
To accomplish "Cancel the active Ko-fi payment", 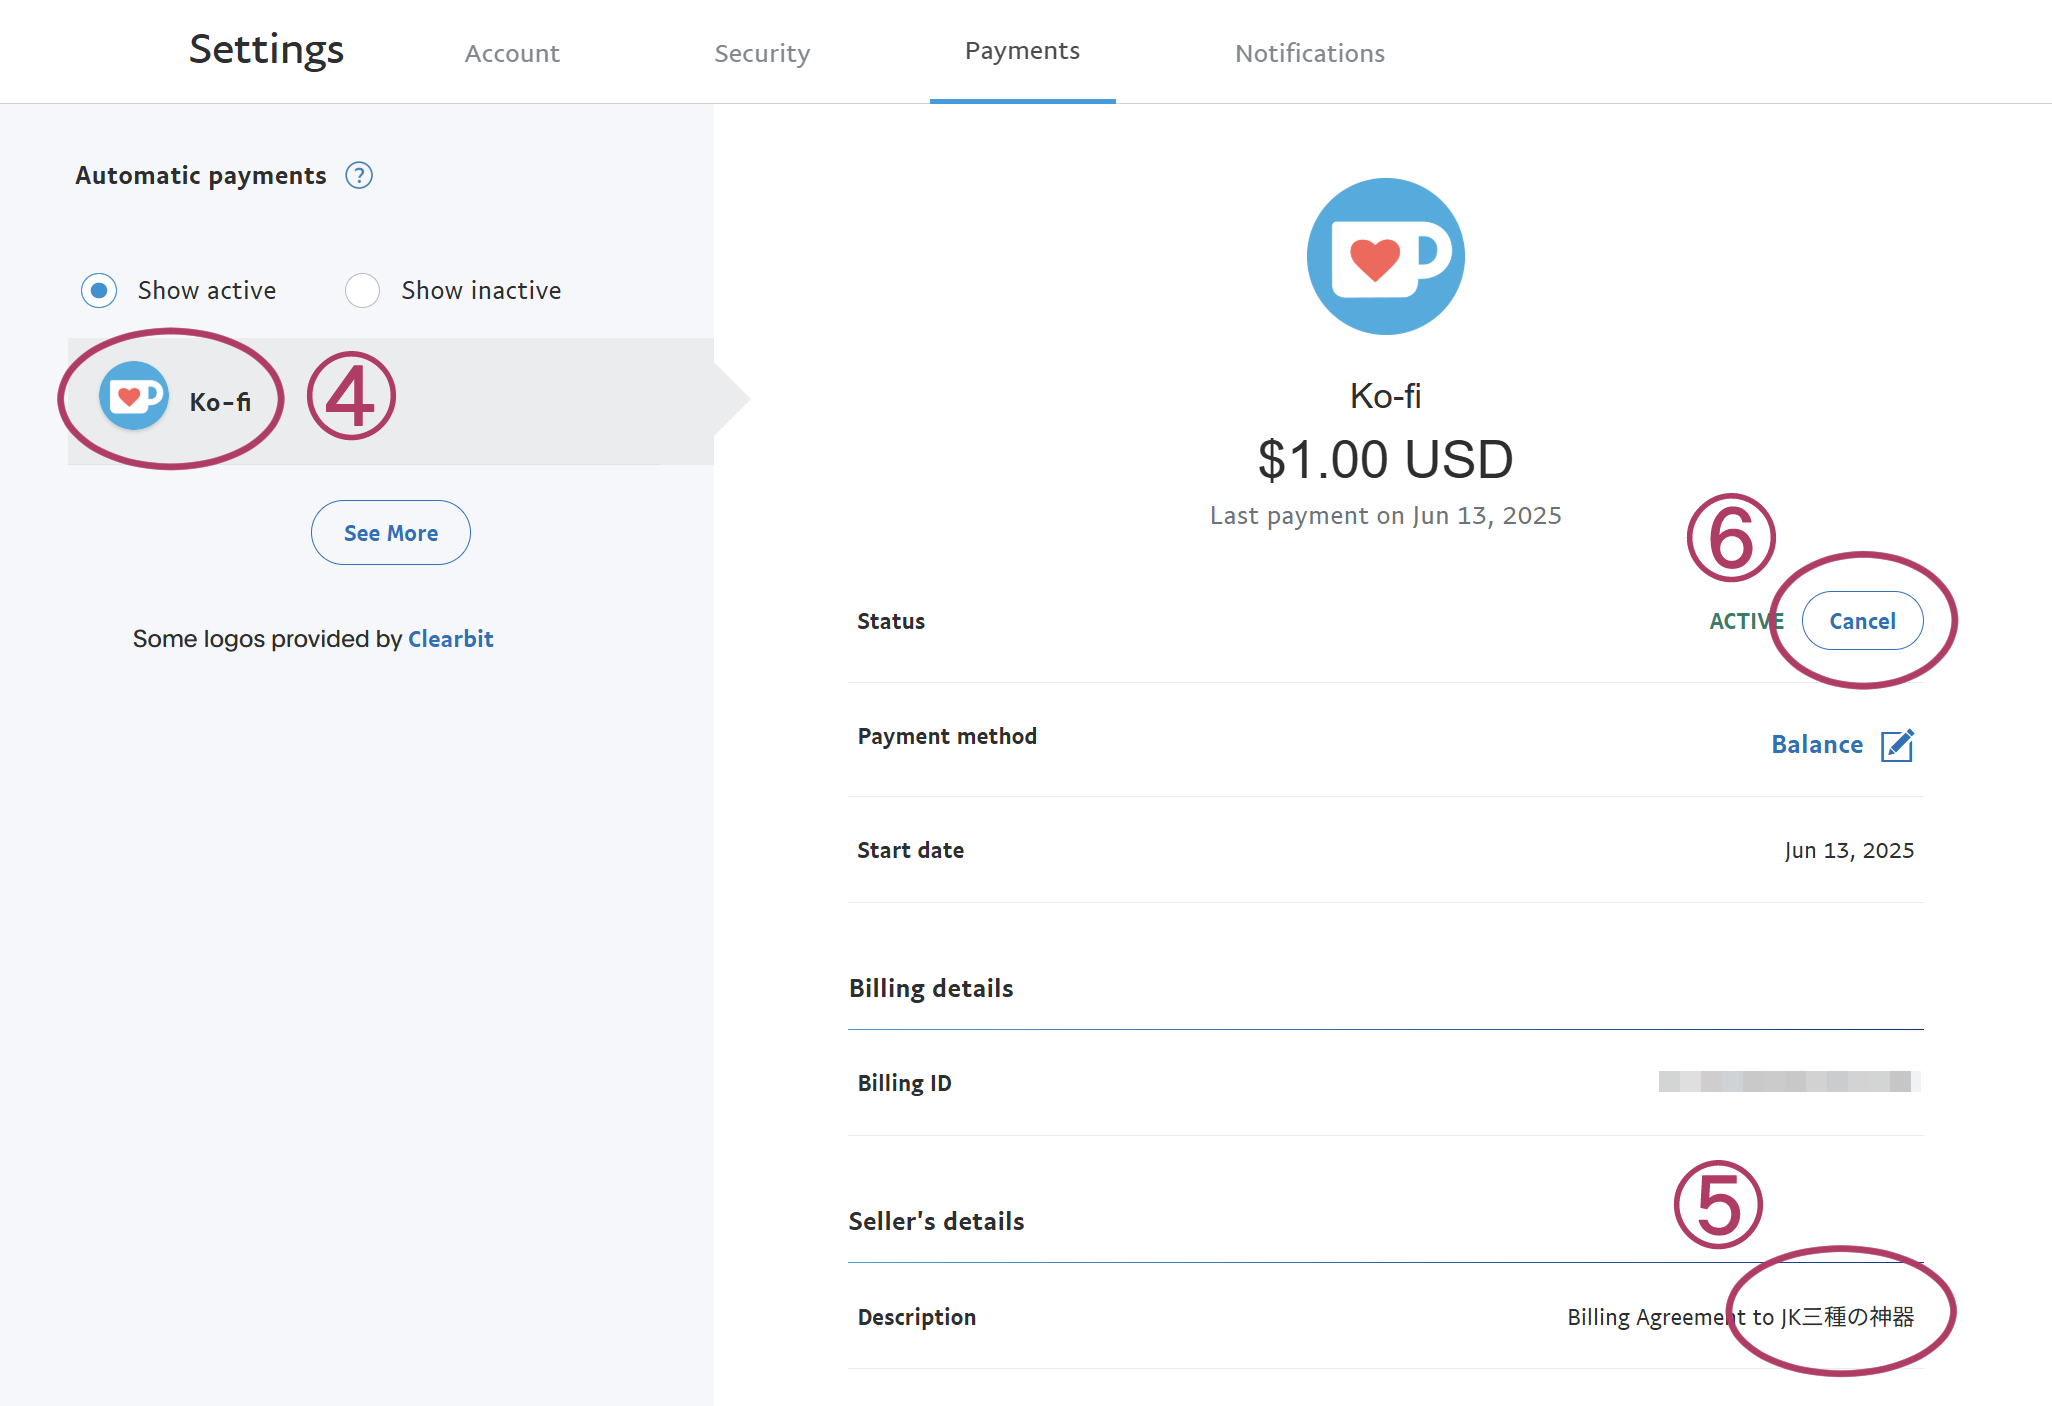I will pos(1861,620).
